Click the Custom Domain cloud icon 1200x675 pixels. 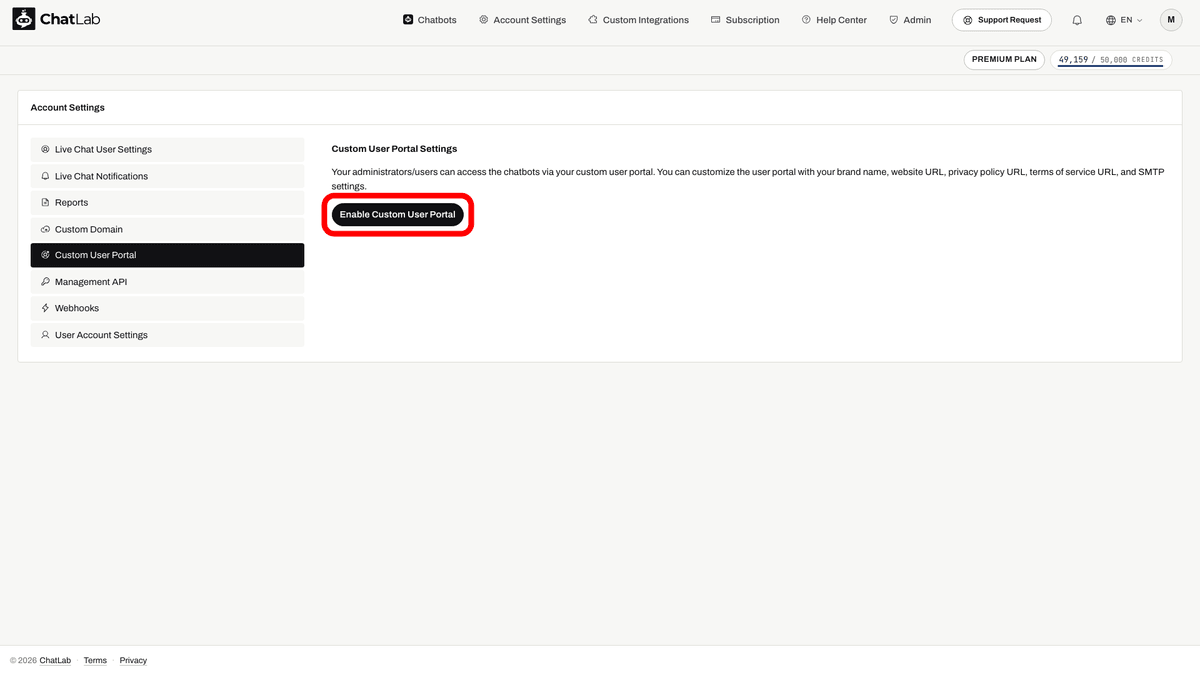tap(45, 229)
